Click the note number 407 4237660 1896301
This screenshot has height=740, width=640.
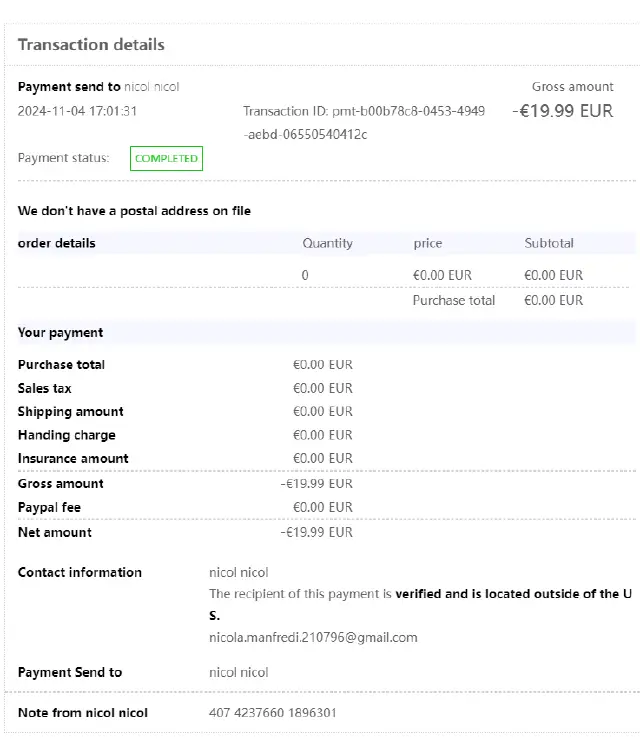click(273, 713)
